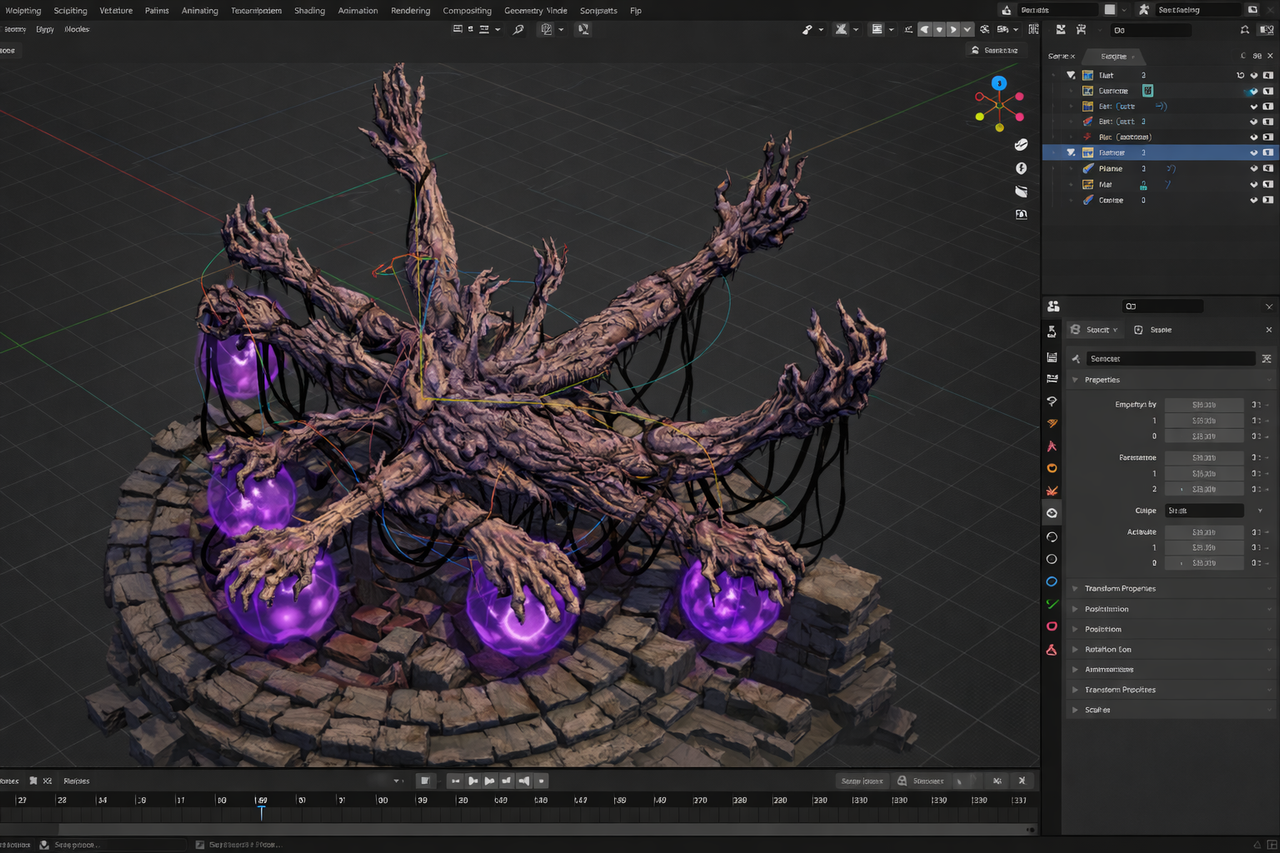
Task: Open the green checkmark properties tab
Action: pyautogui.click(x=1052, y=604)
